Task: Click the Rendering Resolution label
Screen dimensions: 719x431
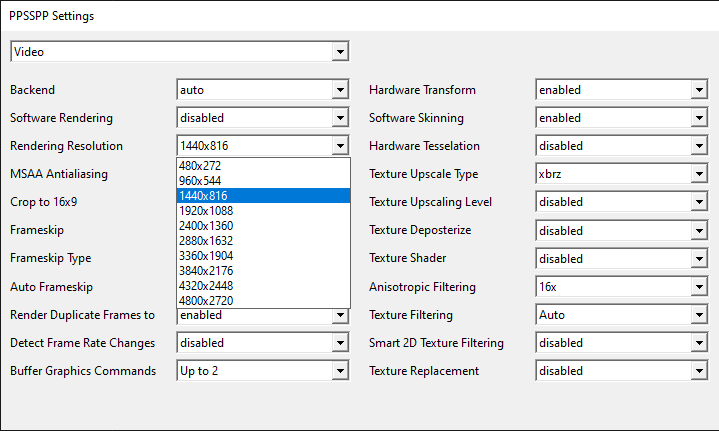Action: click(x=66, y=146)
